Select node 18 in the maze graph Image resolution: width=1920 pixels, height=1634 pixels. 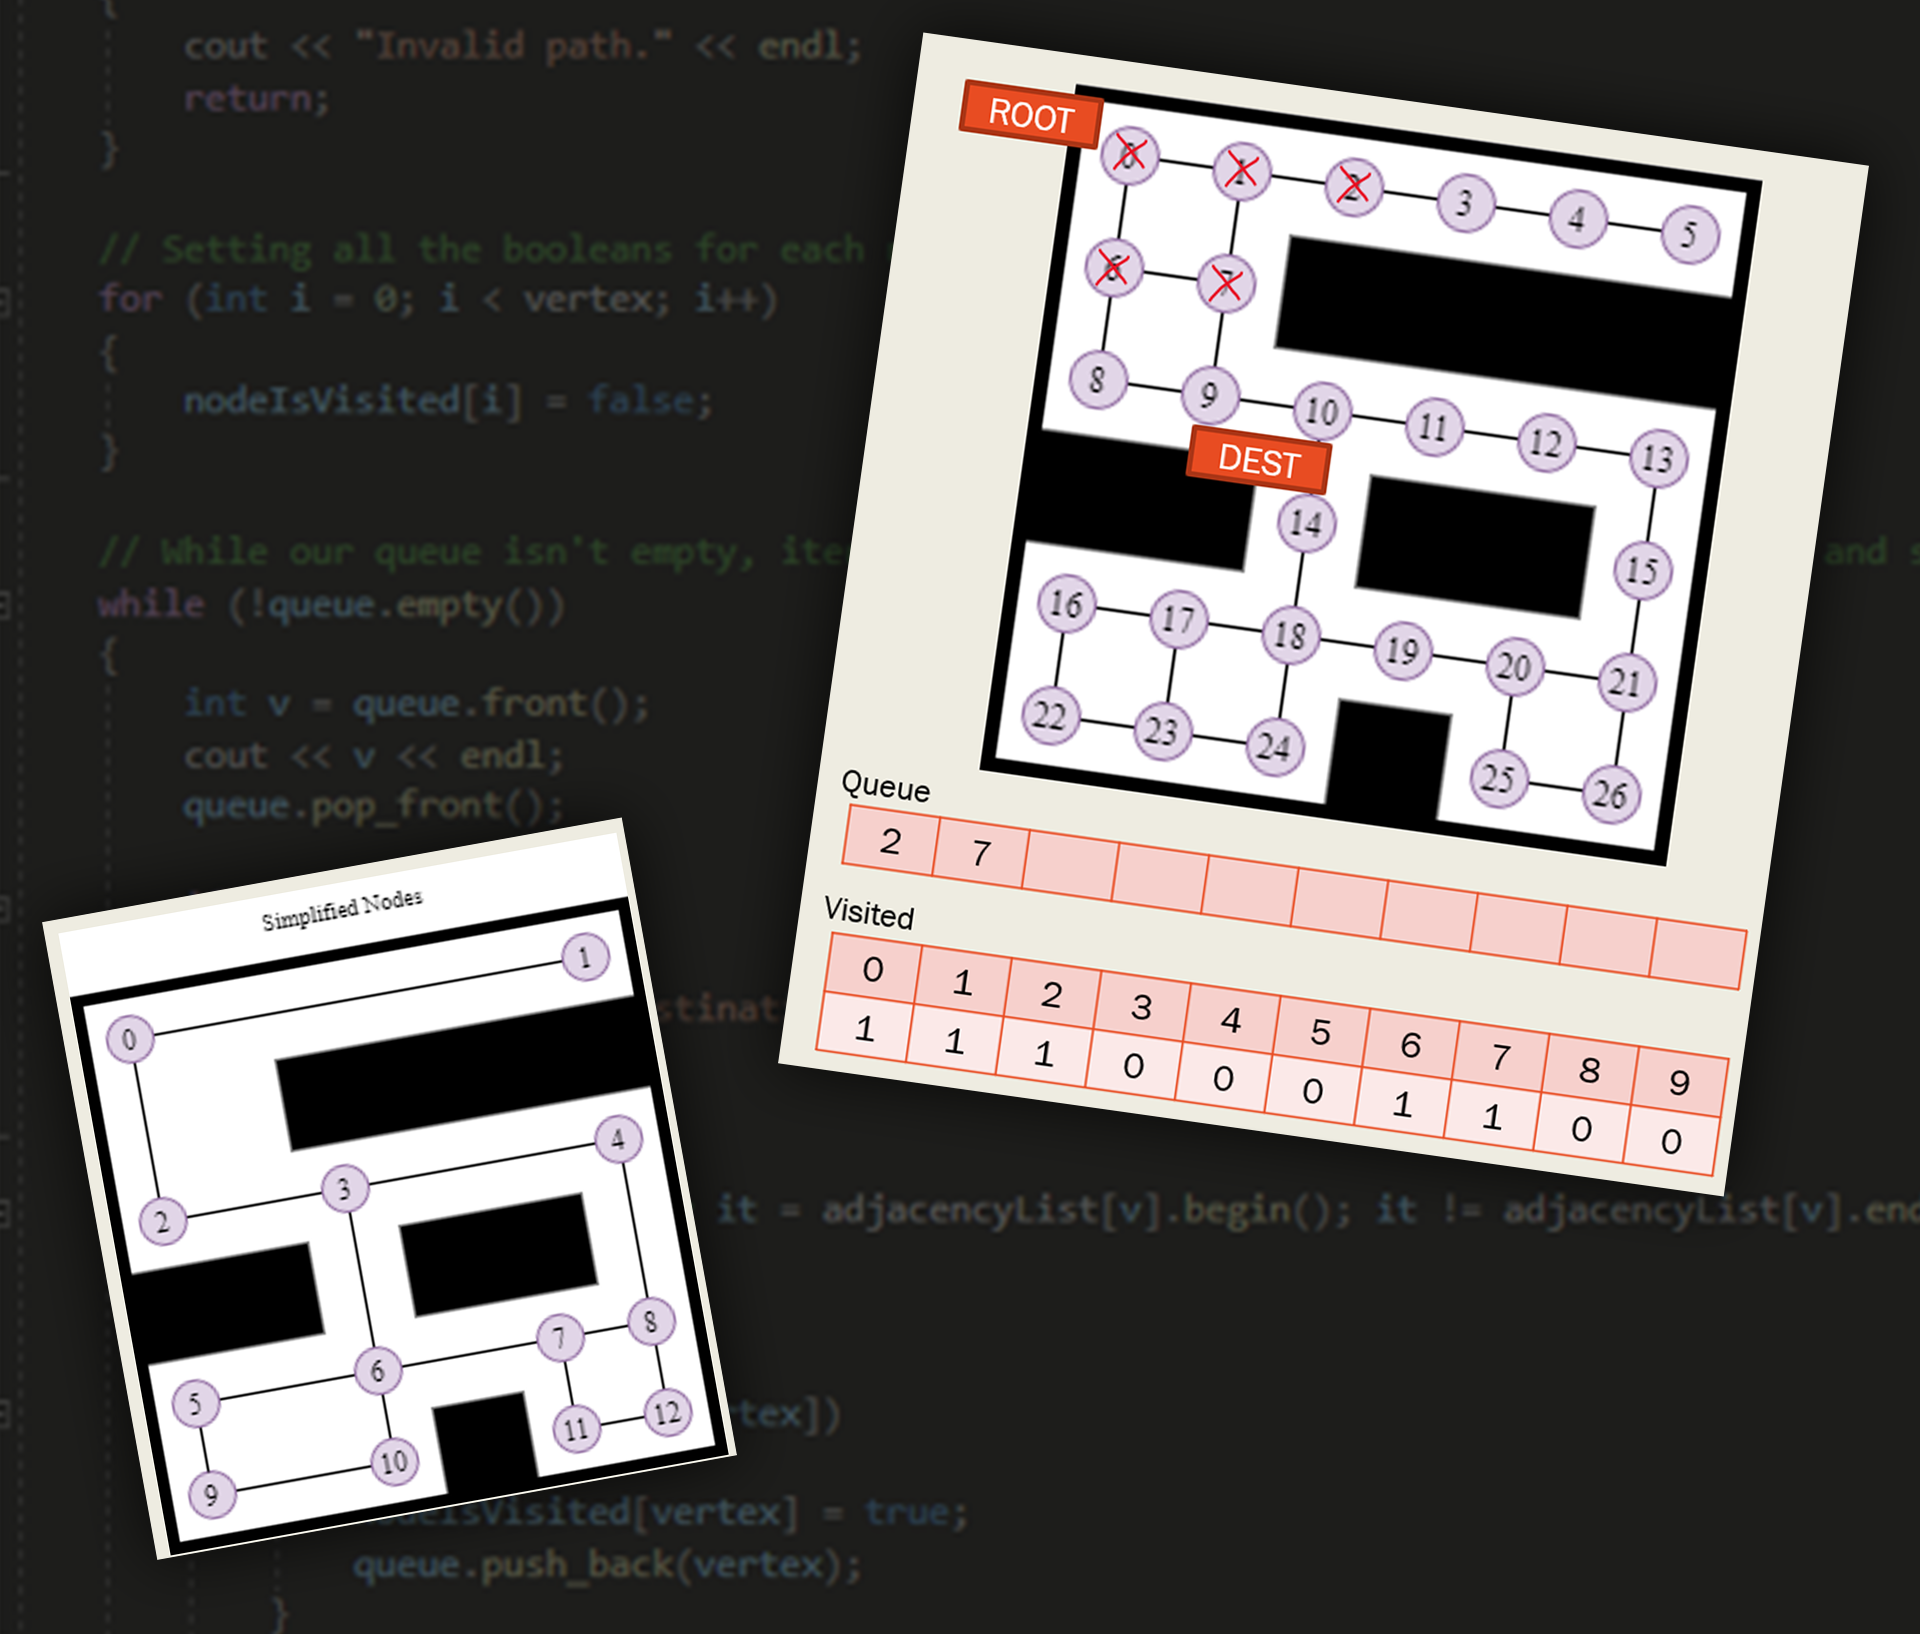[x=1290, y=635]
